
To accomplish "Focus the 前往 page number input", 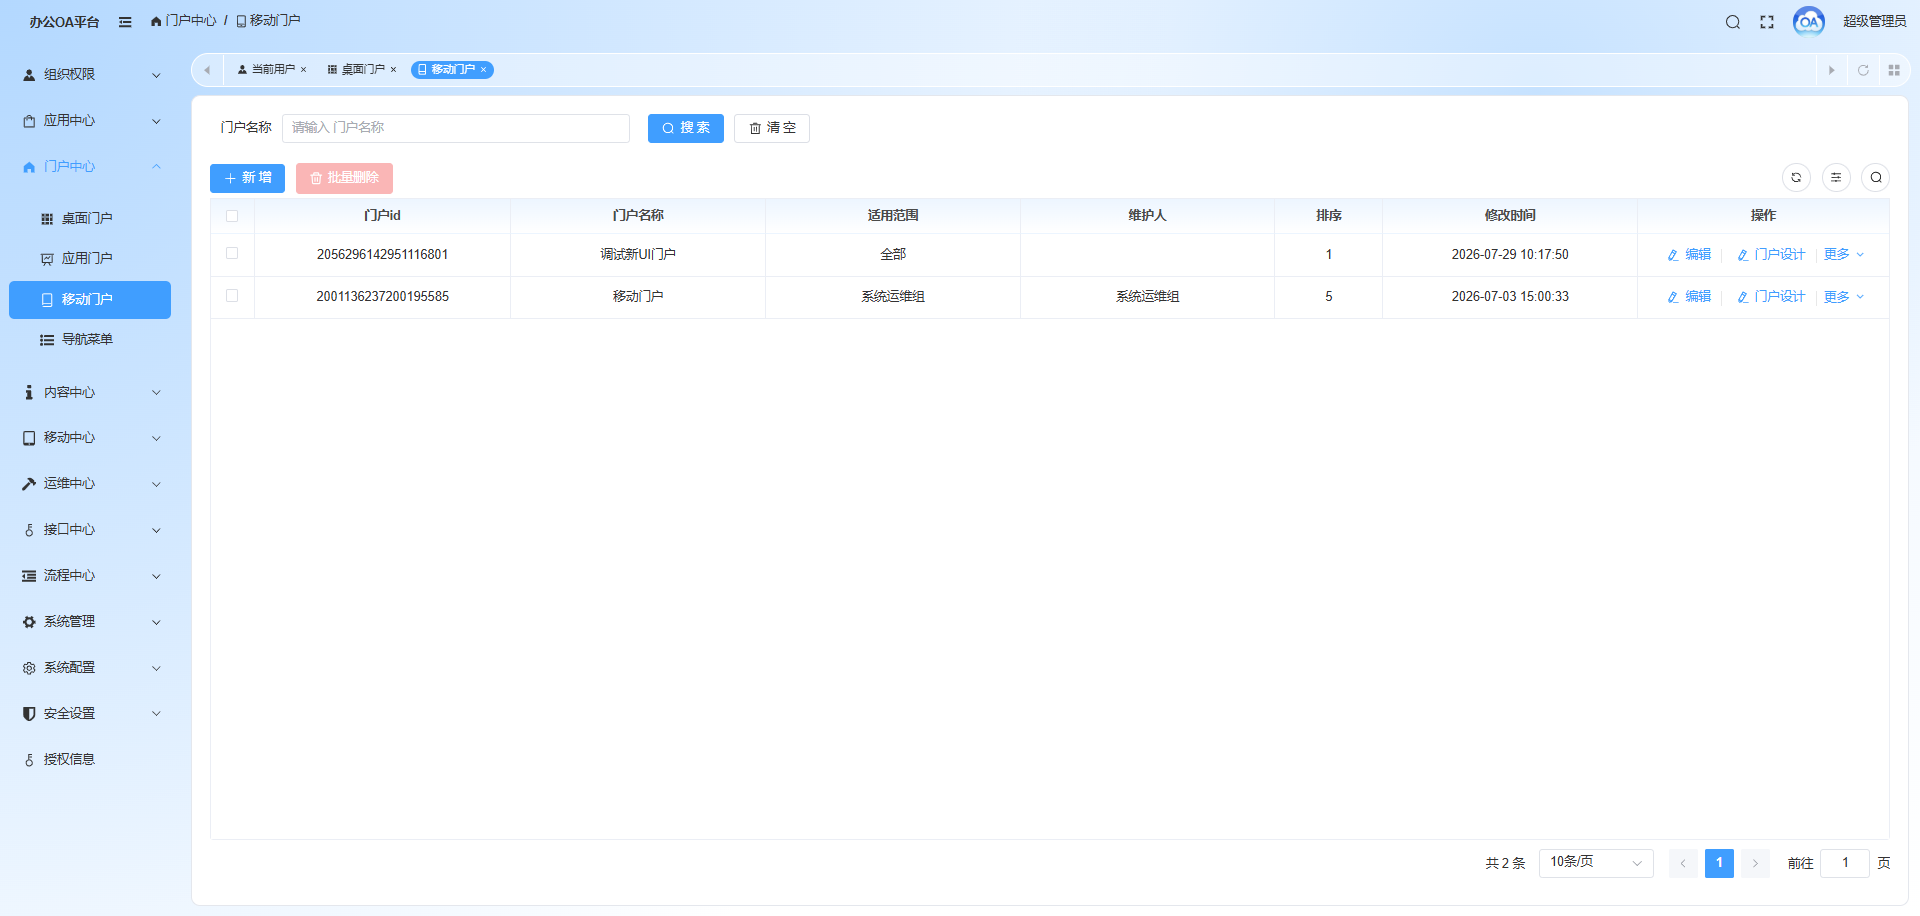I will tap(1845, 863).
